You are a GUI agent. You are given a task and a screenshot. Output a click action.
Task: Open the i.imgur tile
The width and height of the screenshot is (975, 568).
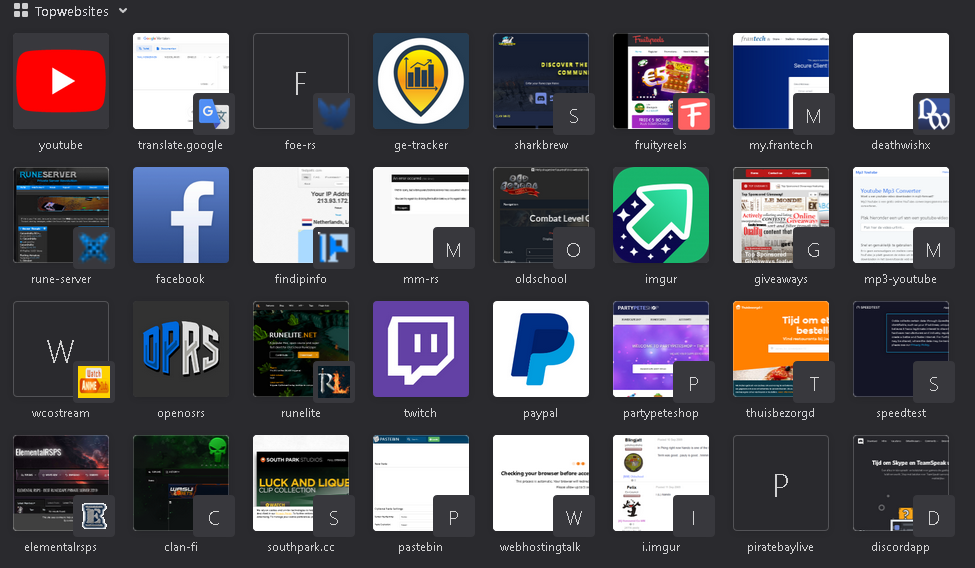[x=661, y=483]
